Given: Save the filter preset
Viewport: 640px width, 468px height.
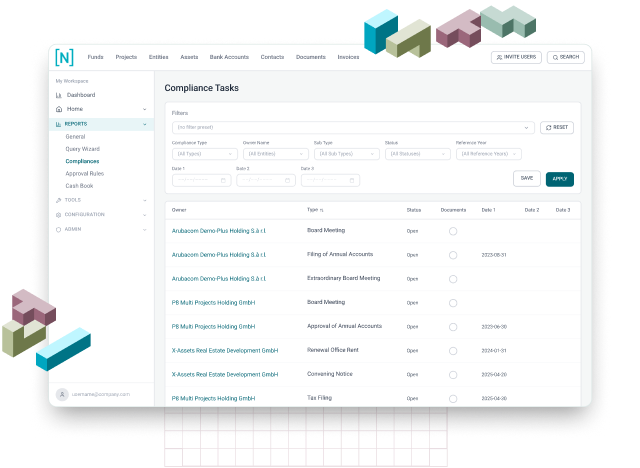Looking at the screenshot, I should [527, 178].
